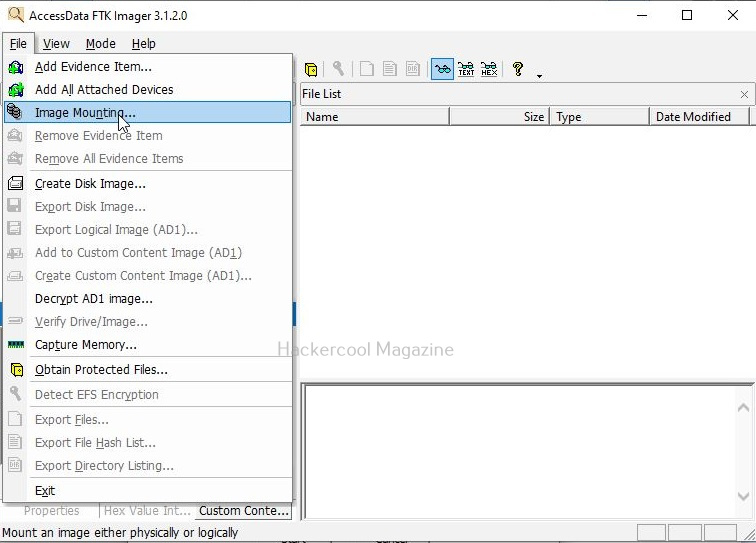This screenshot has height=543, width=756.
Task: Click Image Mounting menu entry
Action: pos(85,113)
